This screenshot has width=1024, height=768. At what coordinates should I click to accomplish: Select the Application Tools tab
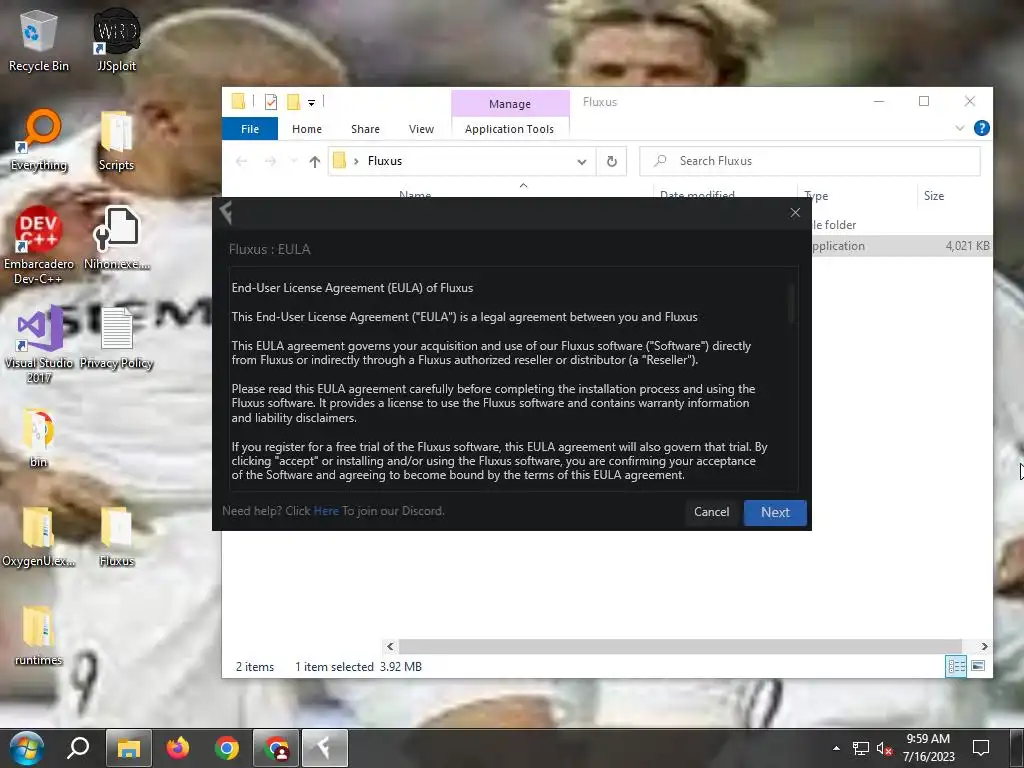[x=509, y=129]
